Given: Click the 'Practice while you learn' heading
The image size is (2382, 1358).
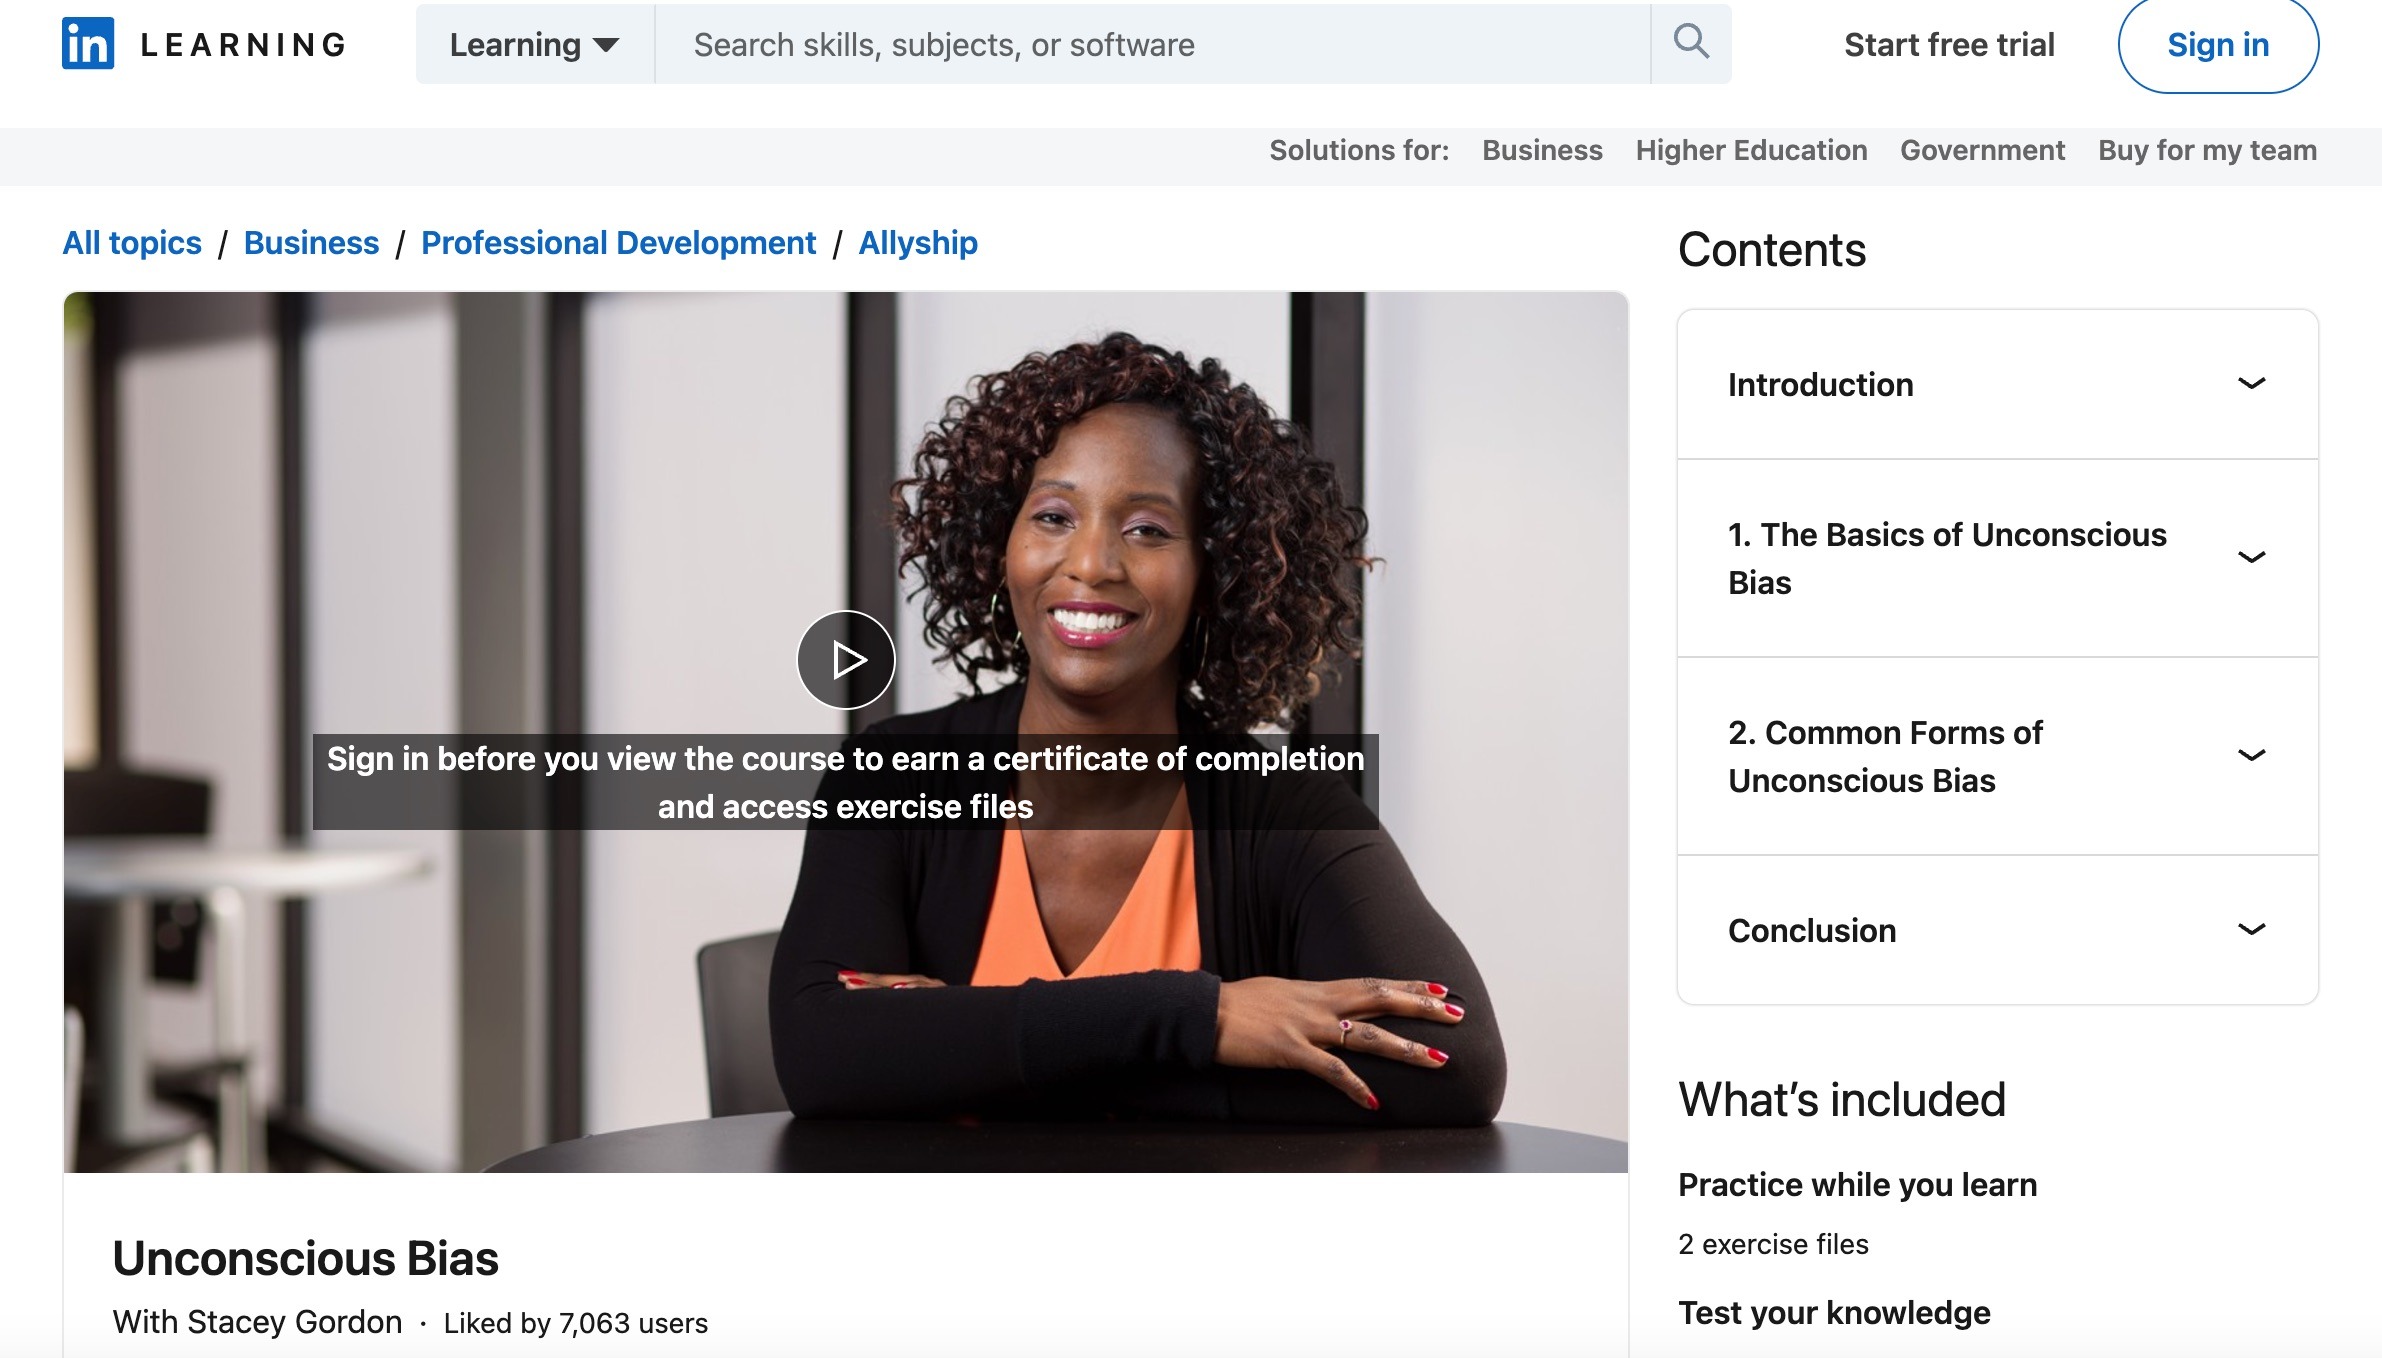Looking at the screenshot, I should click(x=1857, y=1185).
